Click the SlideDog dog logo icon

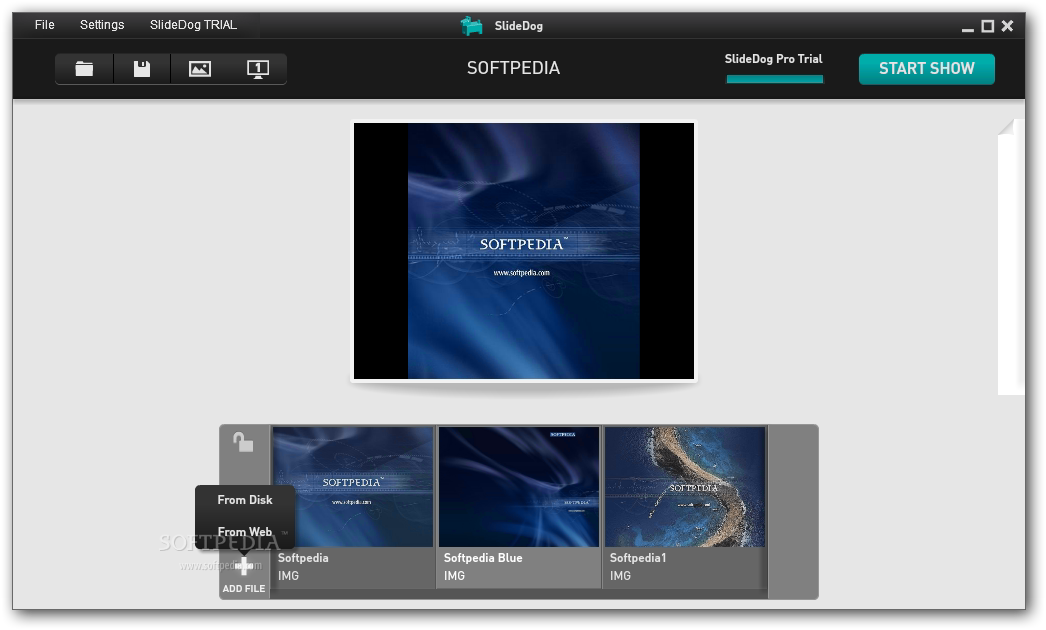coord(472,26)
